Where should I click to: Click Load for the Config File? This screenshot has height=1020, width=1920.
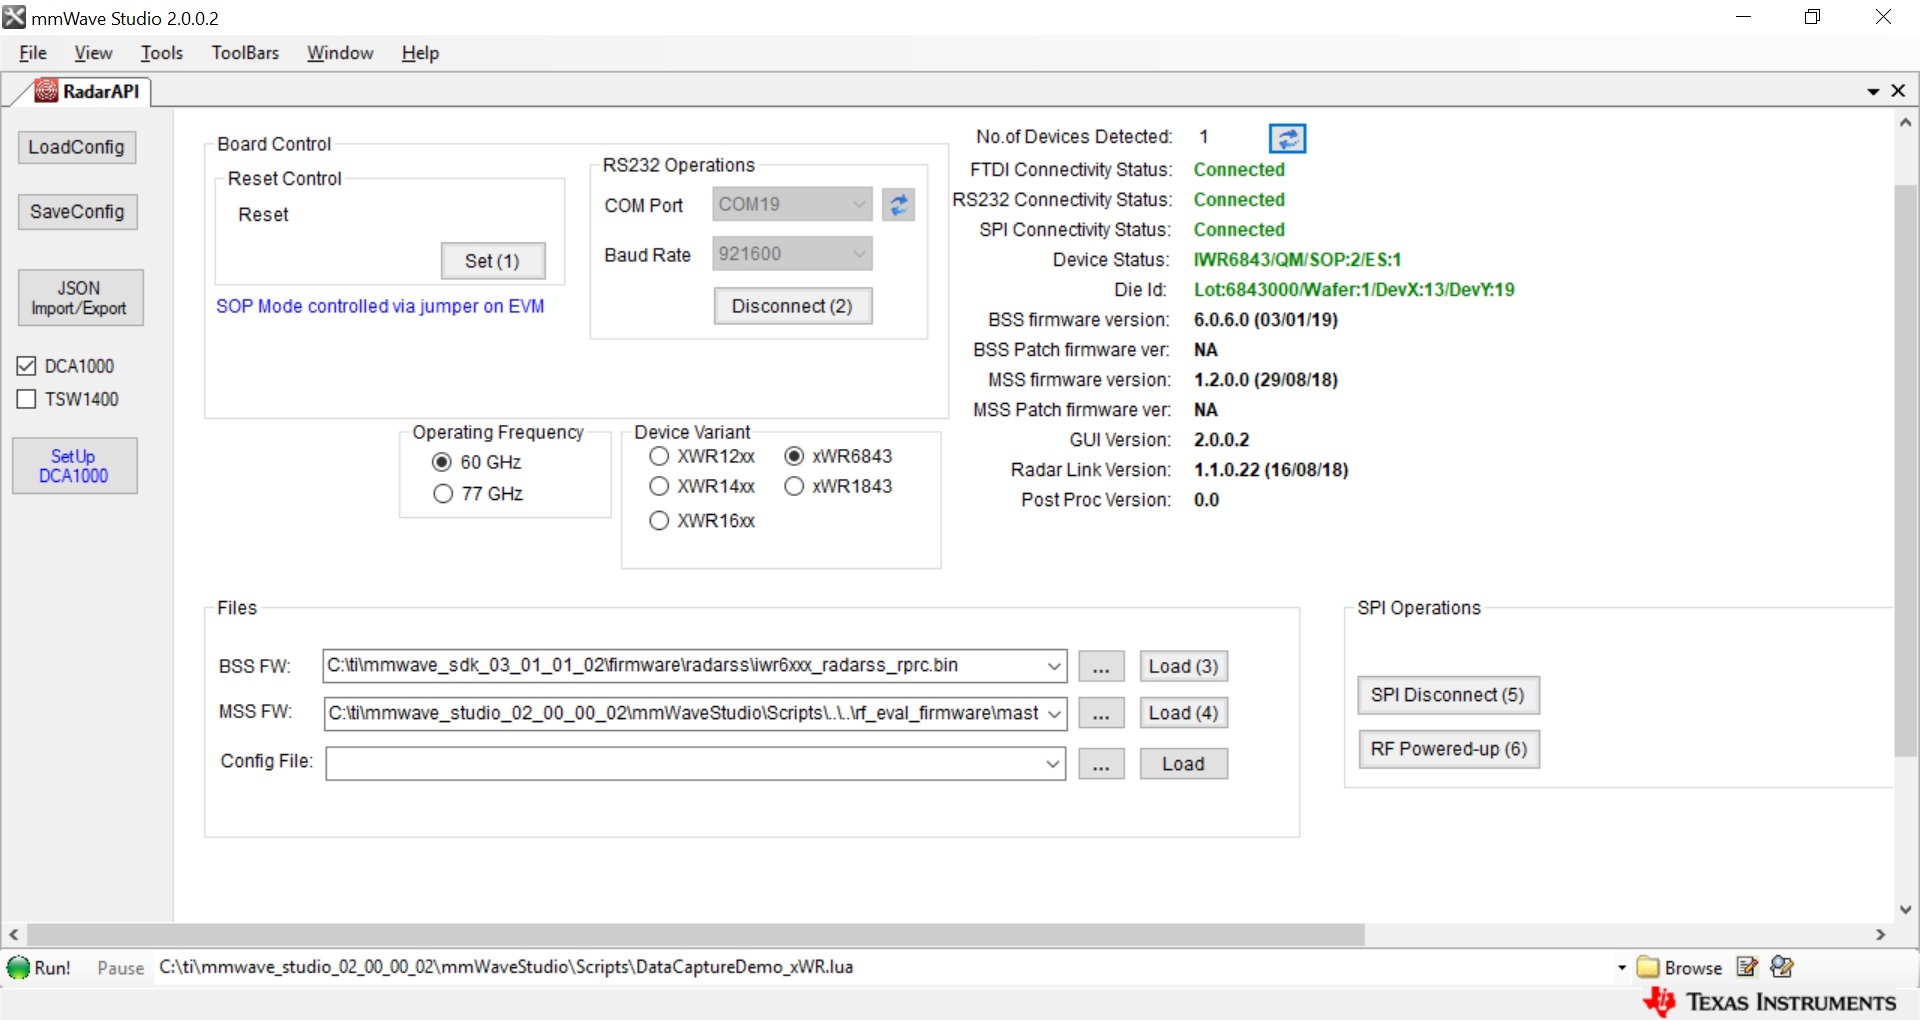click(x=1183, y=764)
